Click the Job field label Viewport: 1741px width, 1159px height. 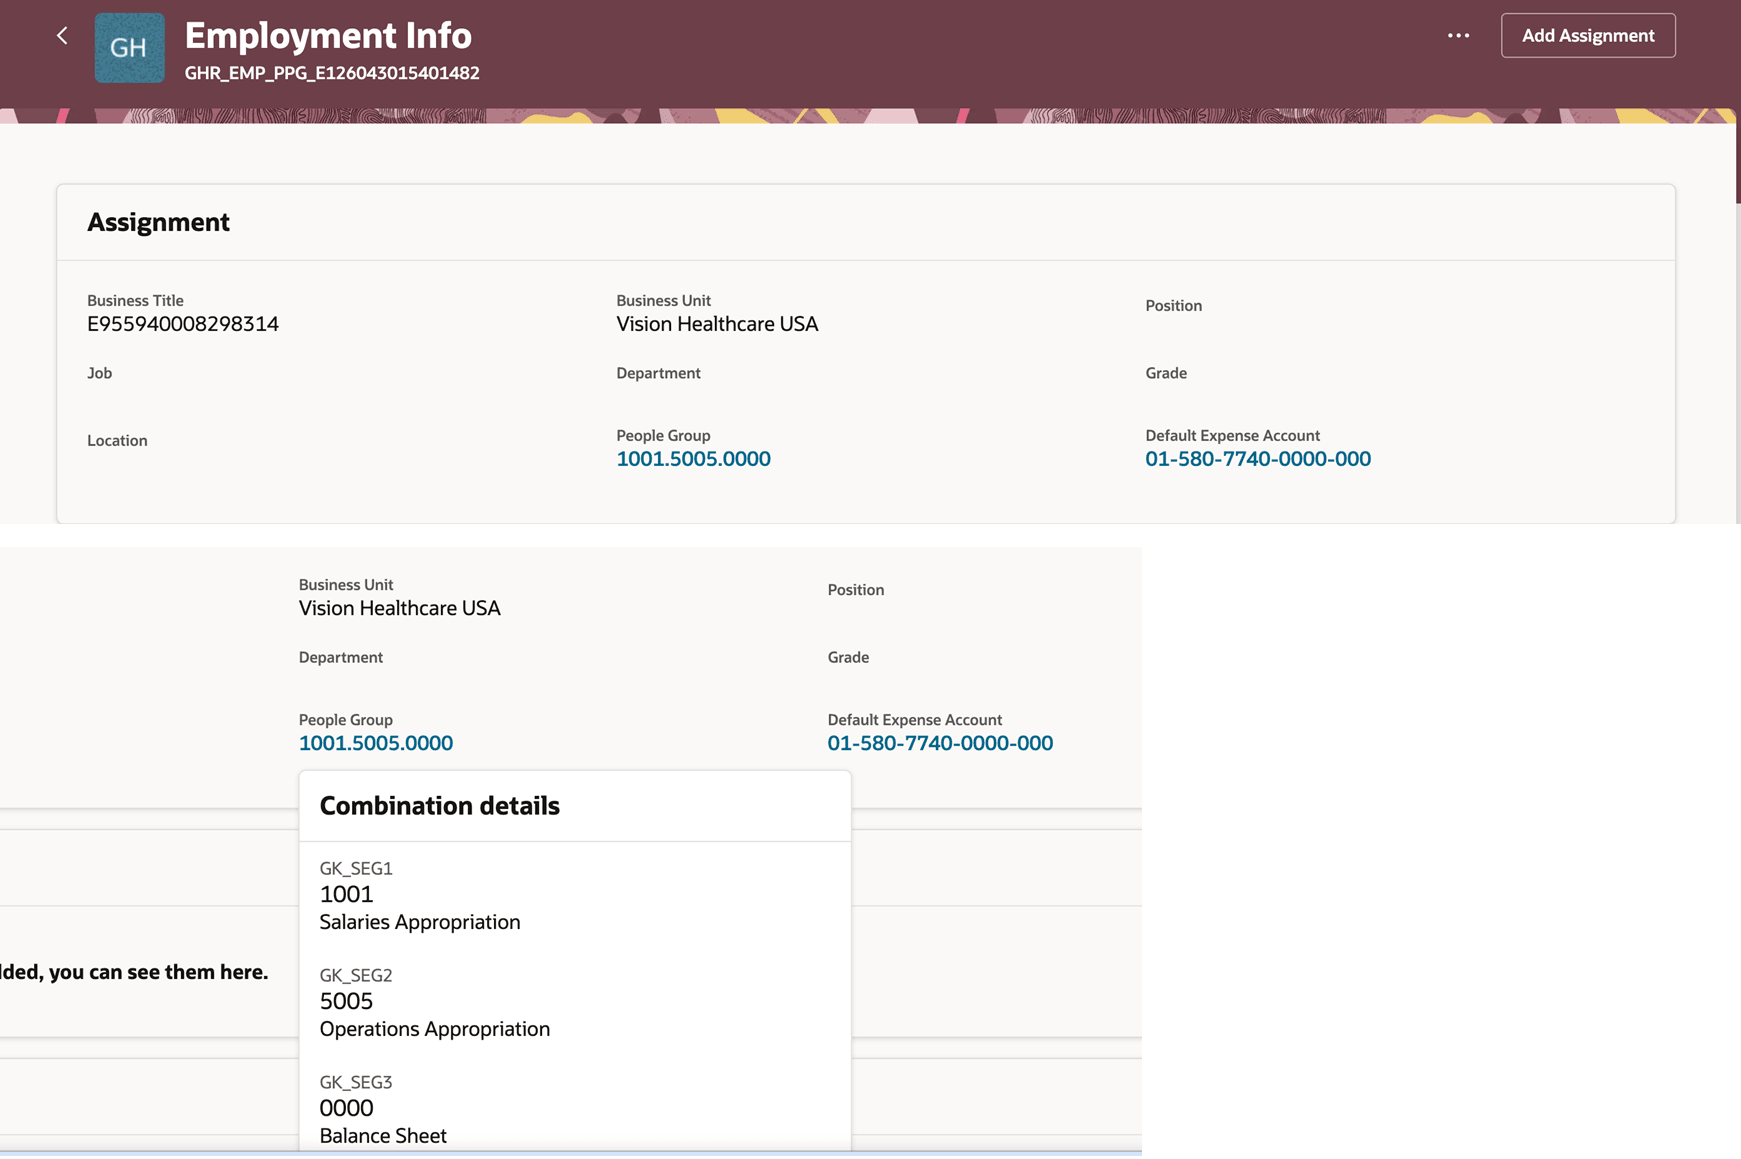pos(99,373)
